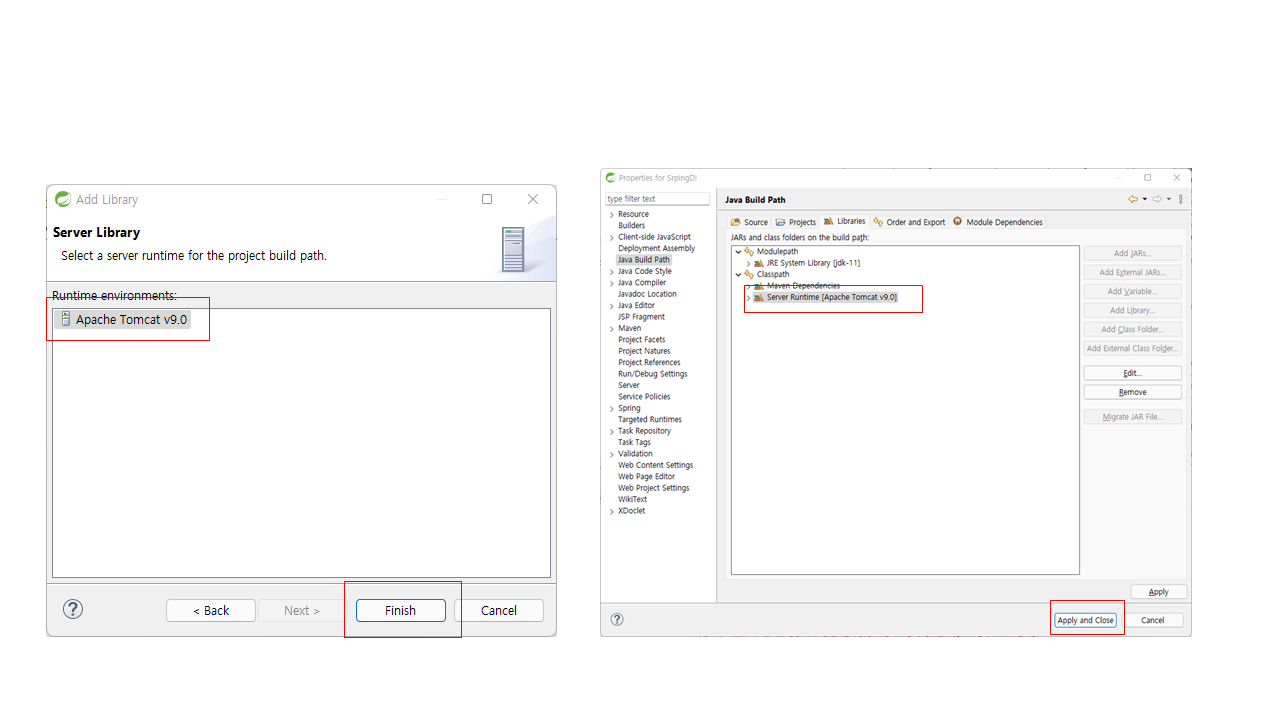Expand the Task Repository category
This screenshot has height=720, width=1280.
tap(612, 431)
